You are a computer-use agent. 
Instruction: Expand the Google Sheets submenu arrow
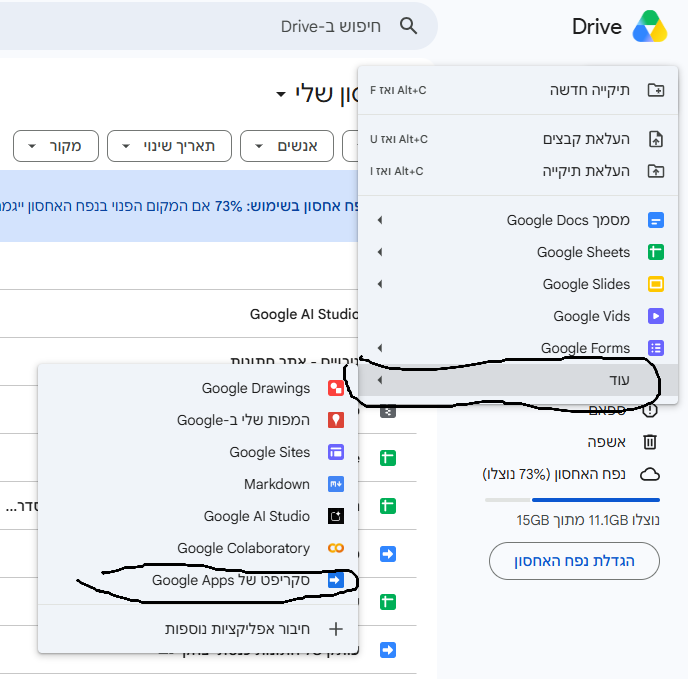pyautogui.click(x=380, y=252)
